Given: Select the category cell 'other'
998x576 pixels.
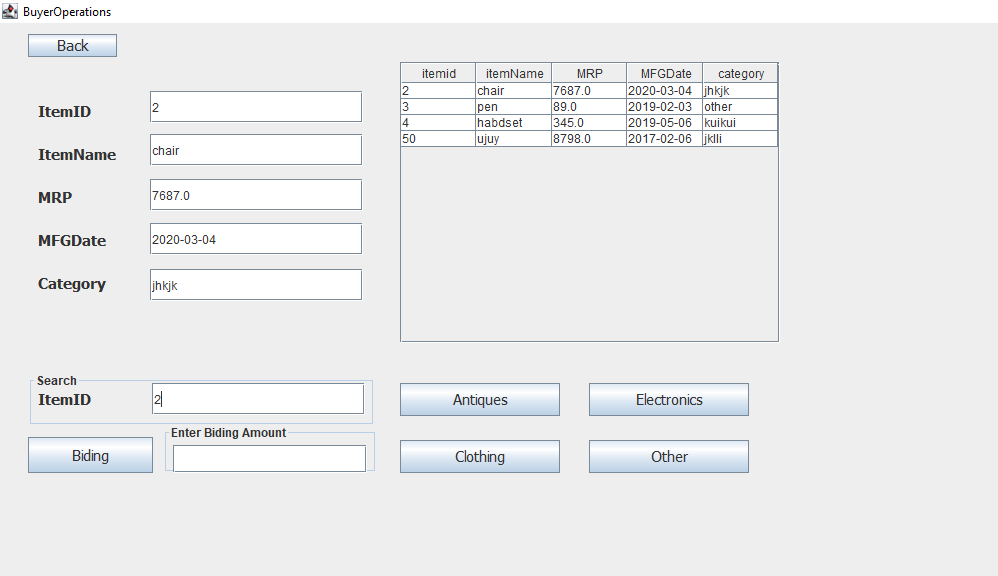Looking at the screenshot, I should click(x=740, y=107).
